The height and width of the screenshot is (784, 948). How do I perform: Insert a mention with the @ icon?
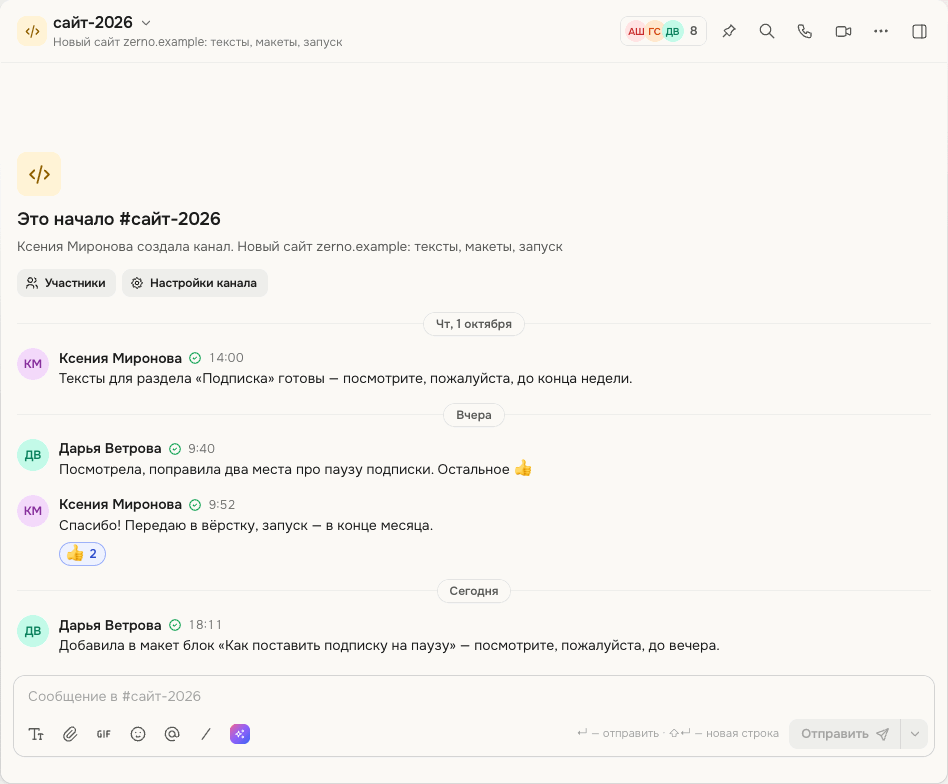[x=172, y=734]
